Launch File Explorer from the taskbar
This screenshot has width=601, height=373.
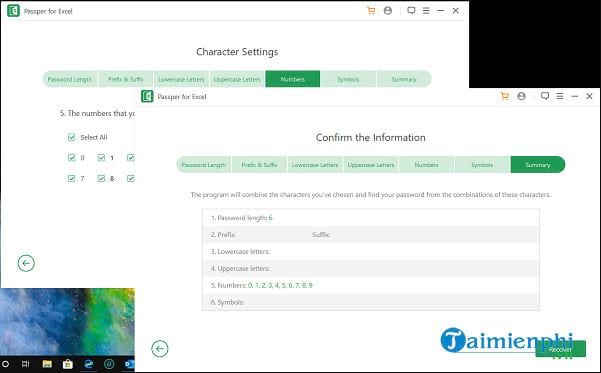point(47,364)
